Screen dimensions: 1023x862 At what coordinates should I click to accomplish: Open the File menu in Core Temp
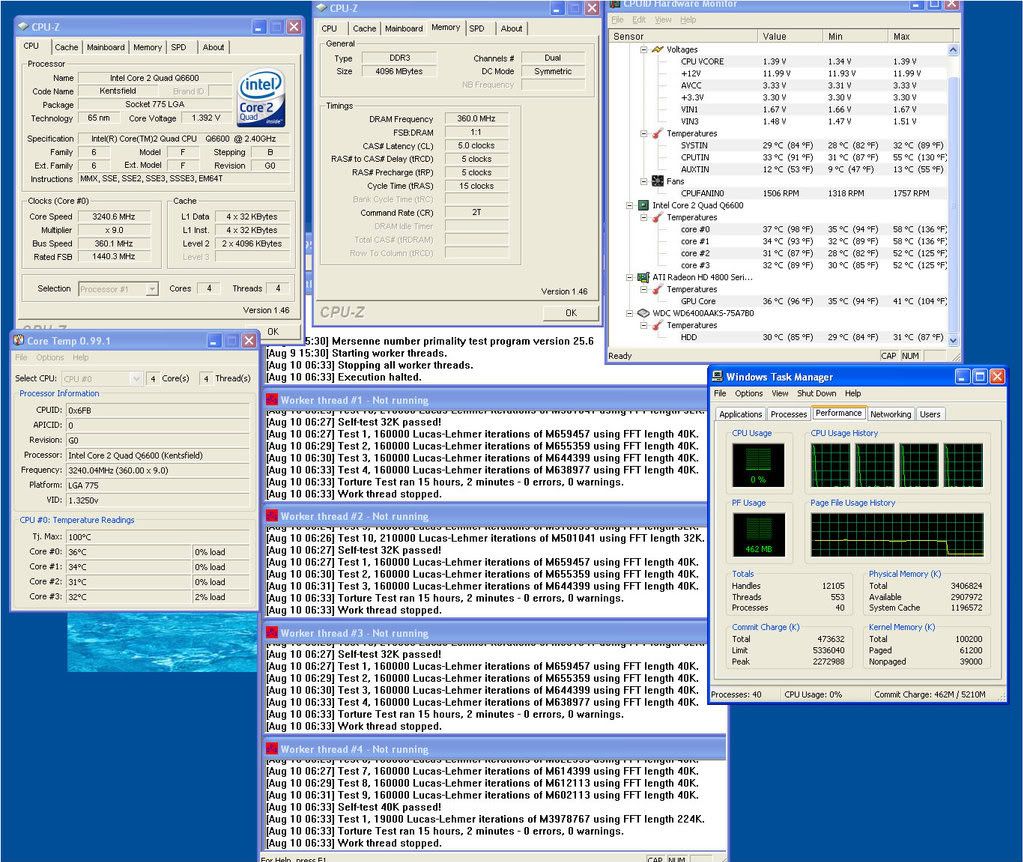pyautogui.click(x=21, y=358)
